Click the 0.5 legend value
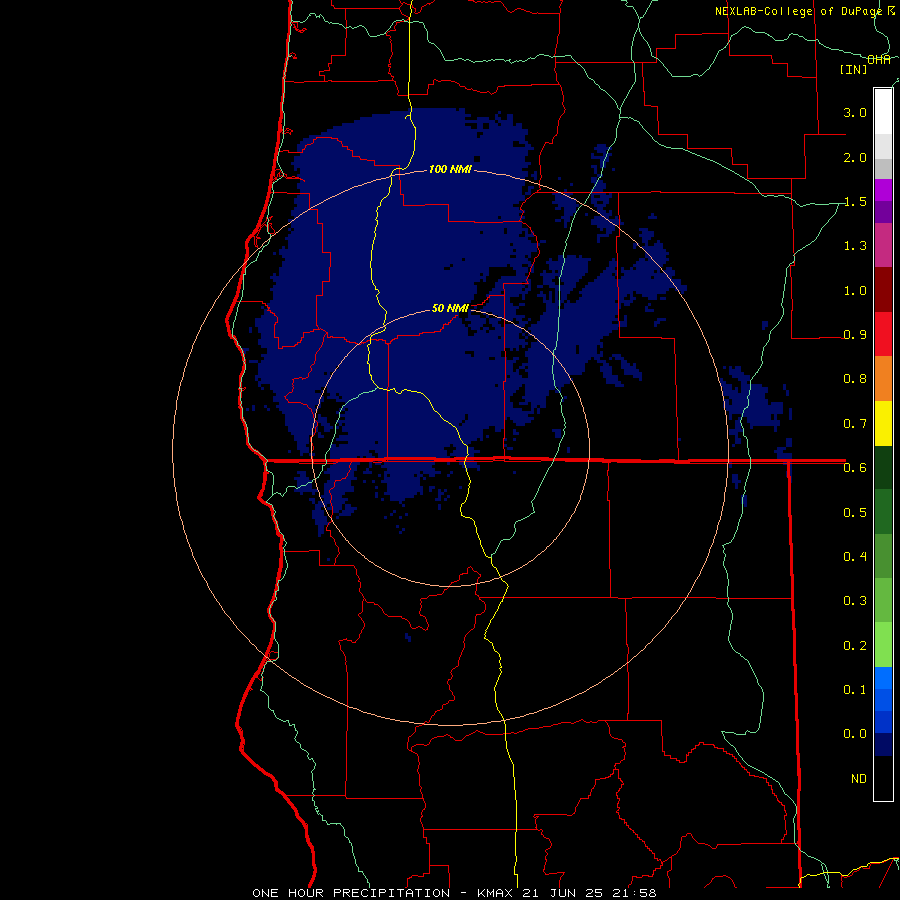 click(855, 512)
